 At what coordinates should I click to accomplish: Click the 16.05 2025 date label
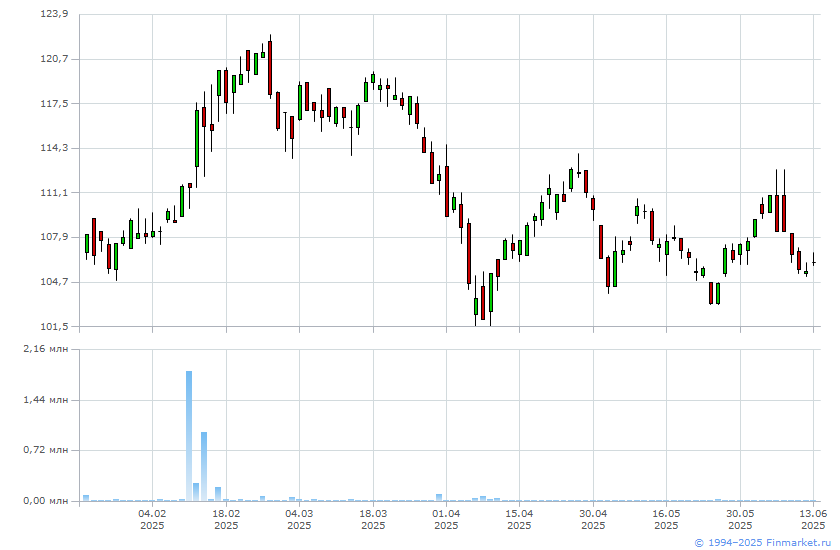tap(666, 519)
